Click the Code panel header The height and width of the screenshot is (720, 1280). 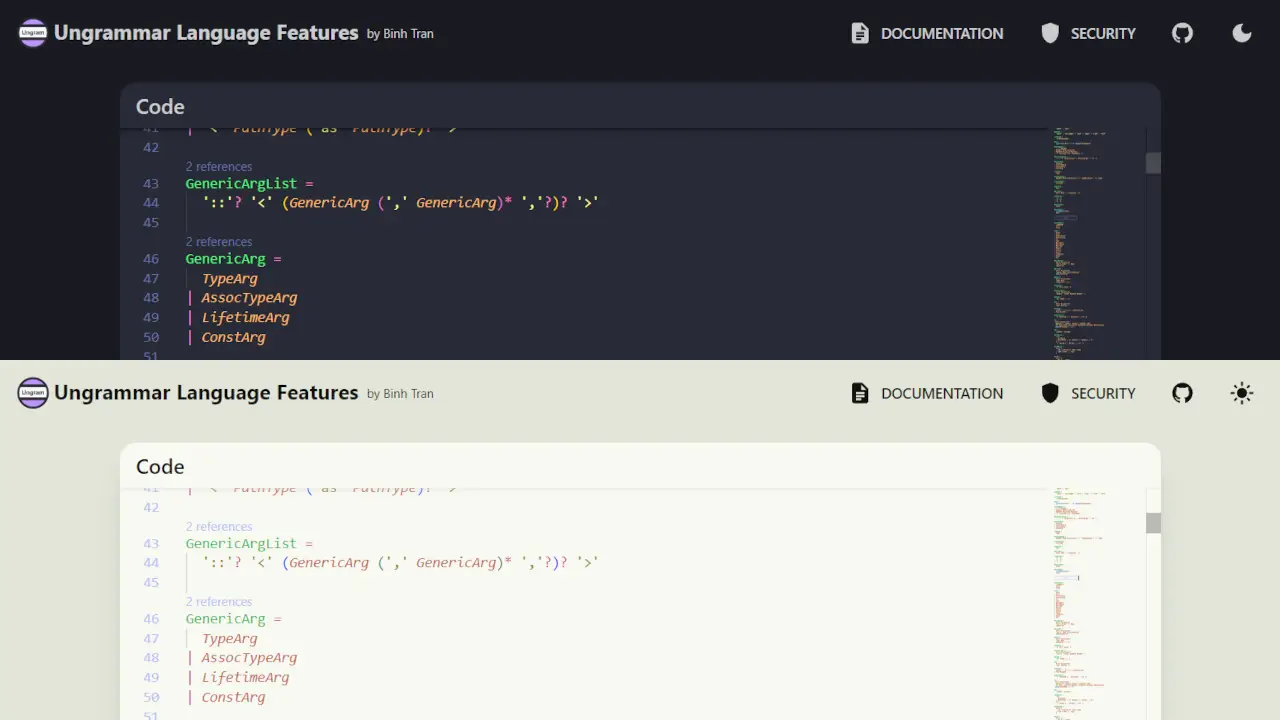[160, 106]
